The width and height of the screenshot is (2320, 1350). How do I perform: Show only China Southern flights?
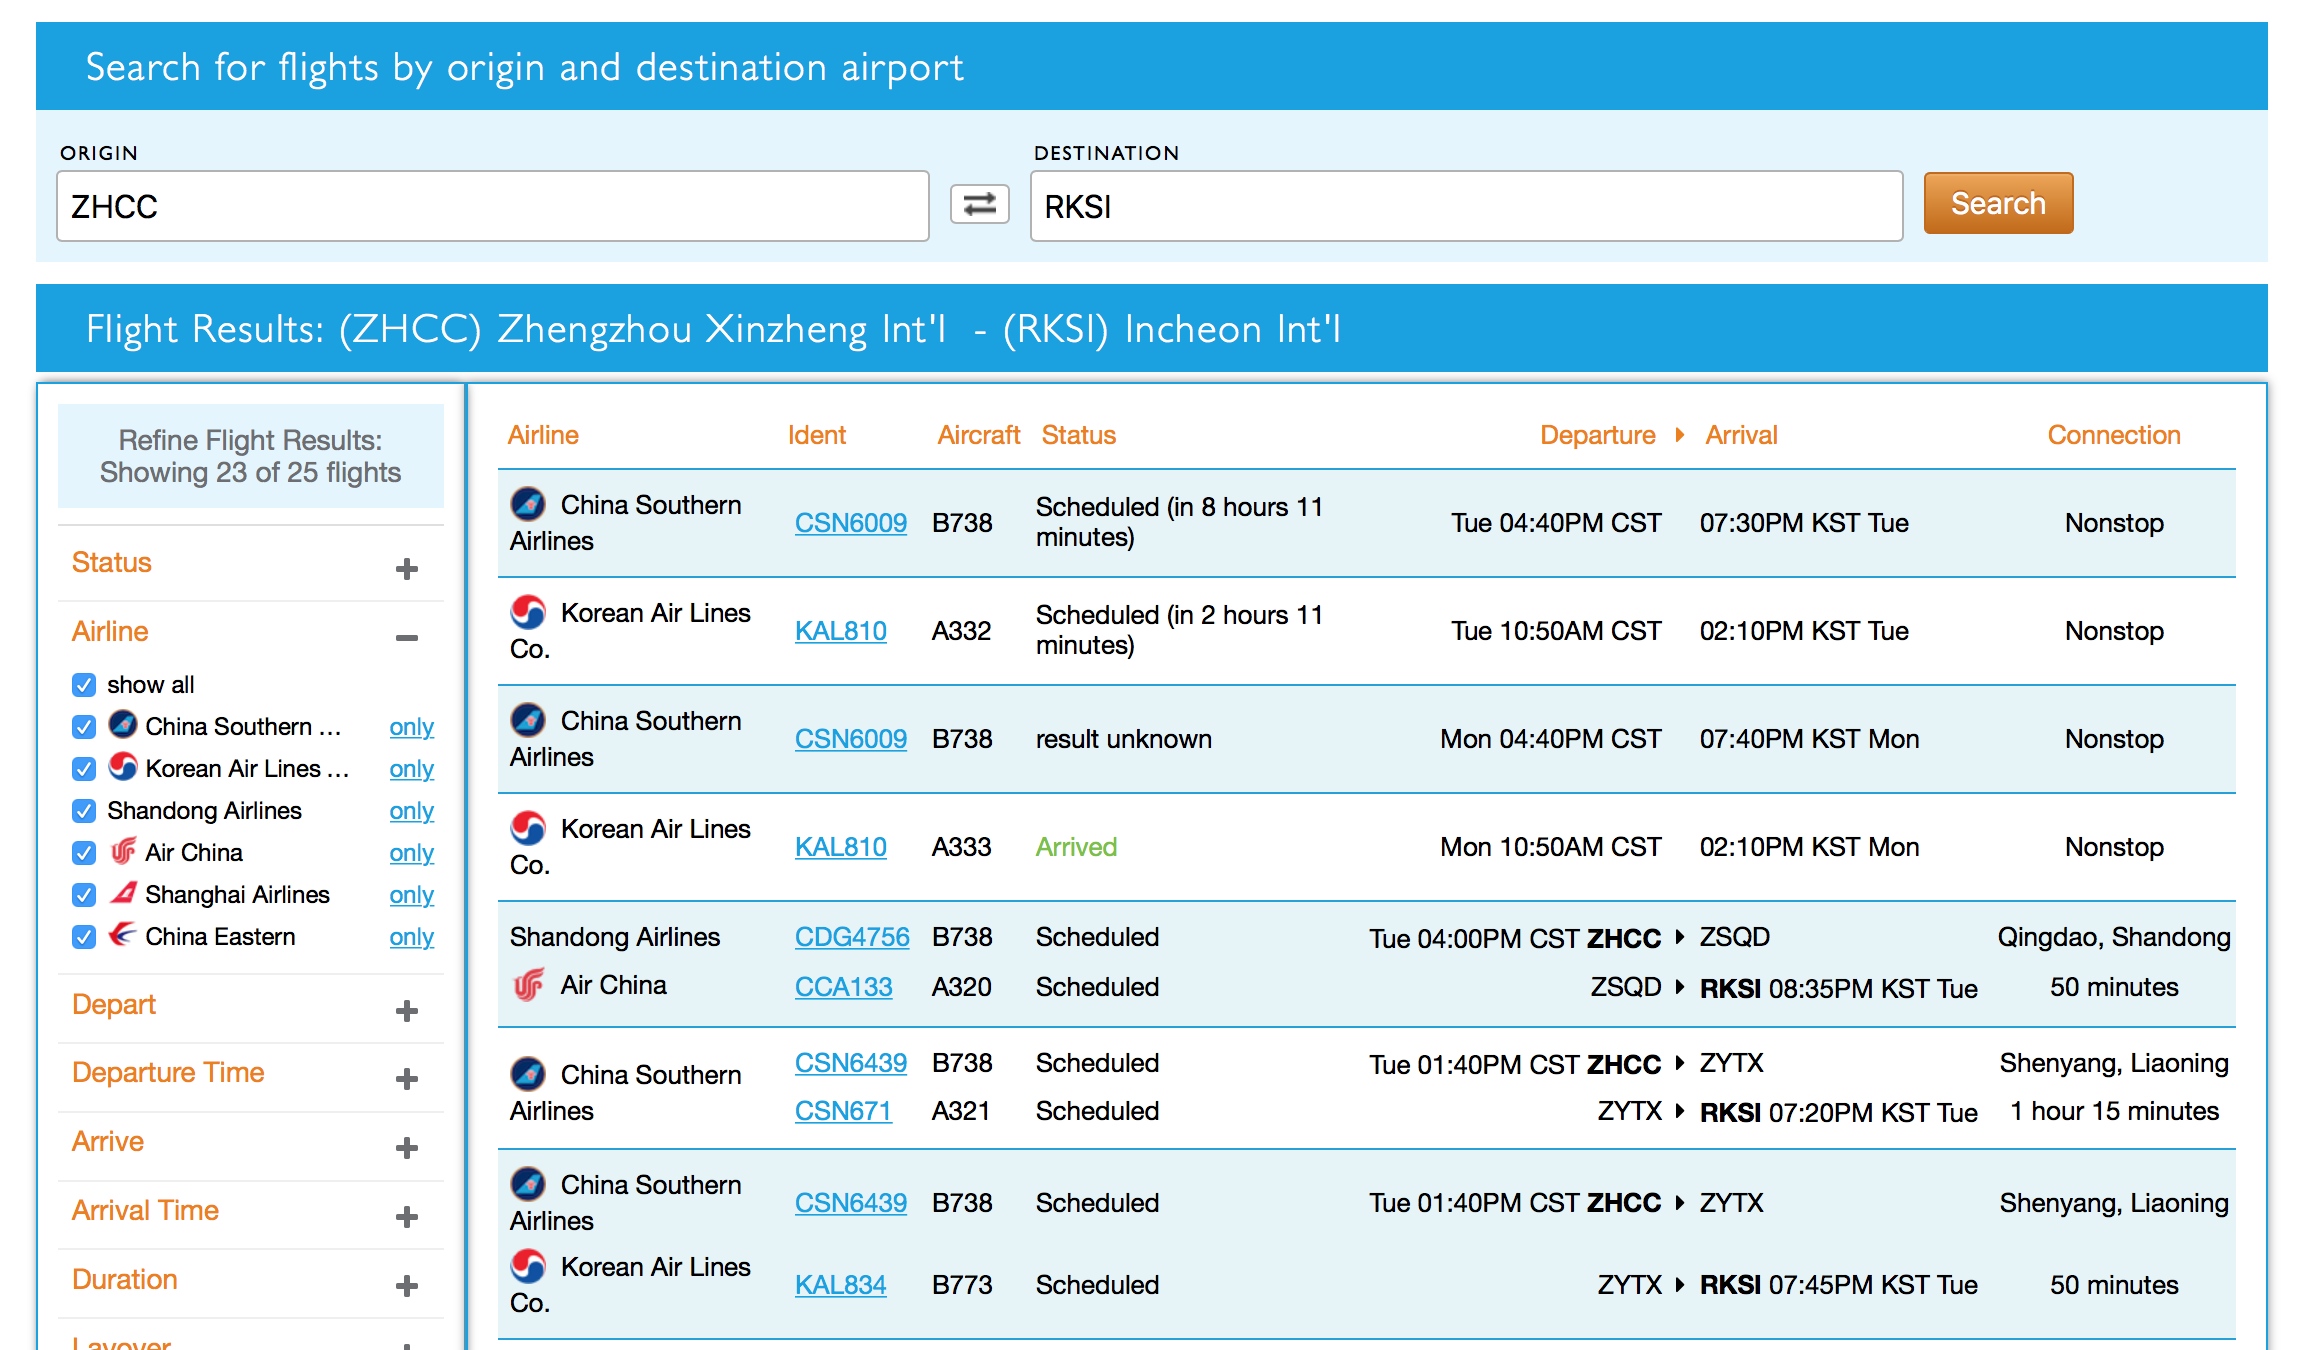[x=411, y=727]
